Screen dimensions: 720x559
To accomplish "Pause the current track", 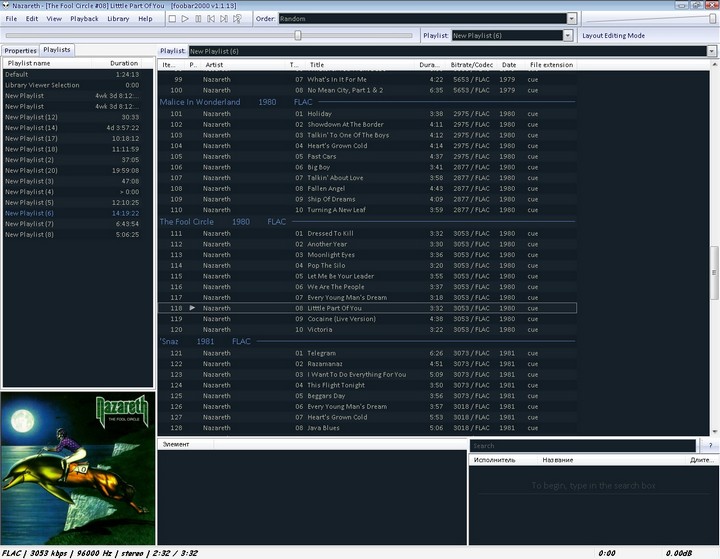I will [198, 18].
